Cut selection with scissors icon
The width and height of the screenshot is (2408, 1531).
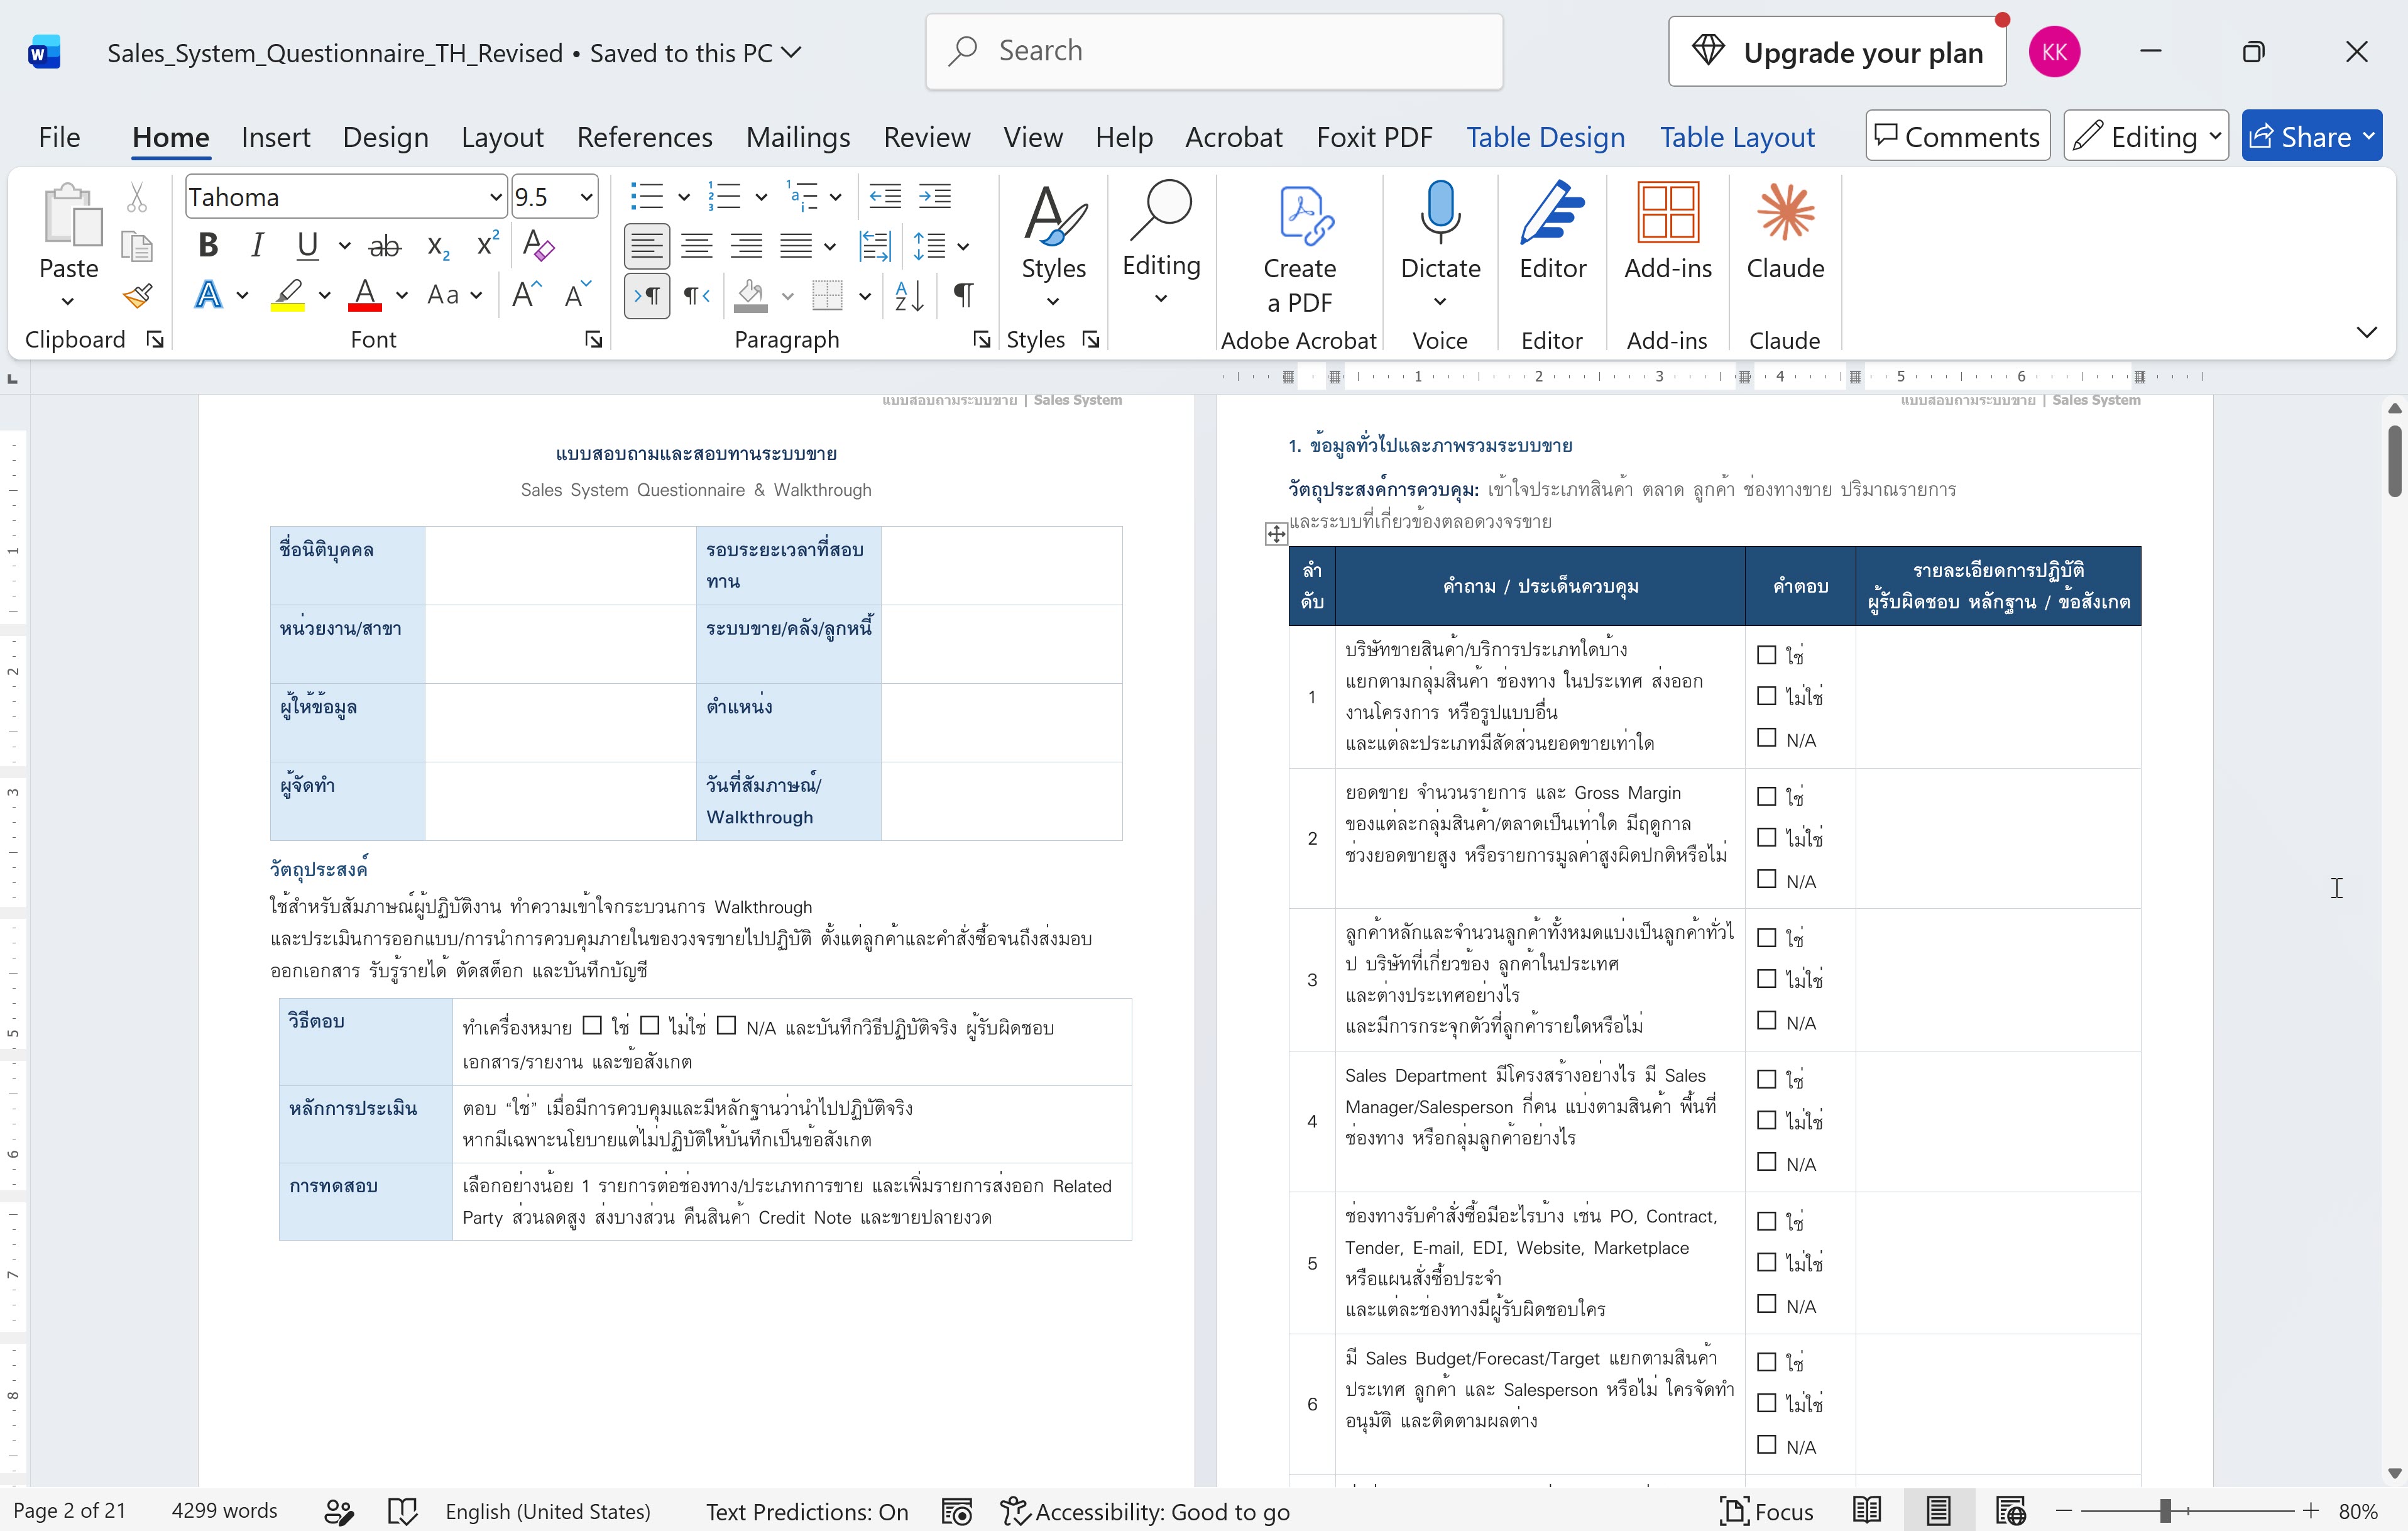(x=137, y=198)
